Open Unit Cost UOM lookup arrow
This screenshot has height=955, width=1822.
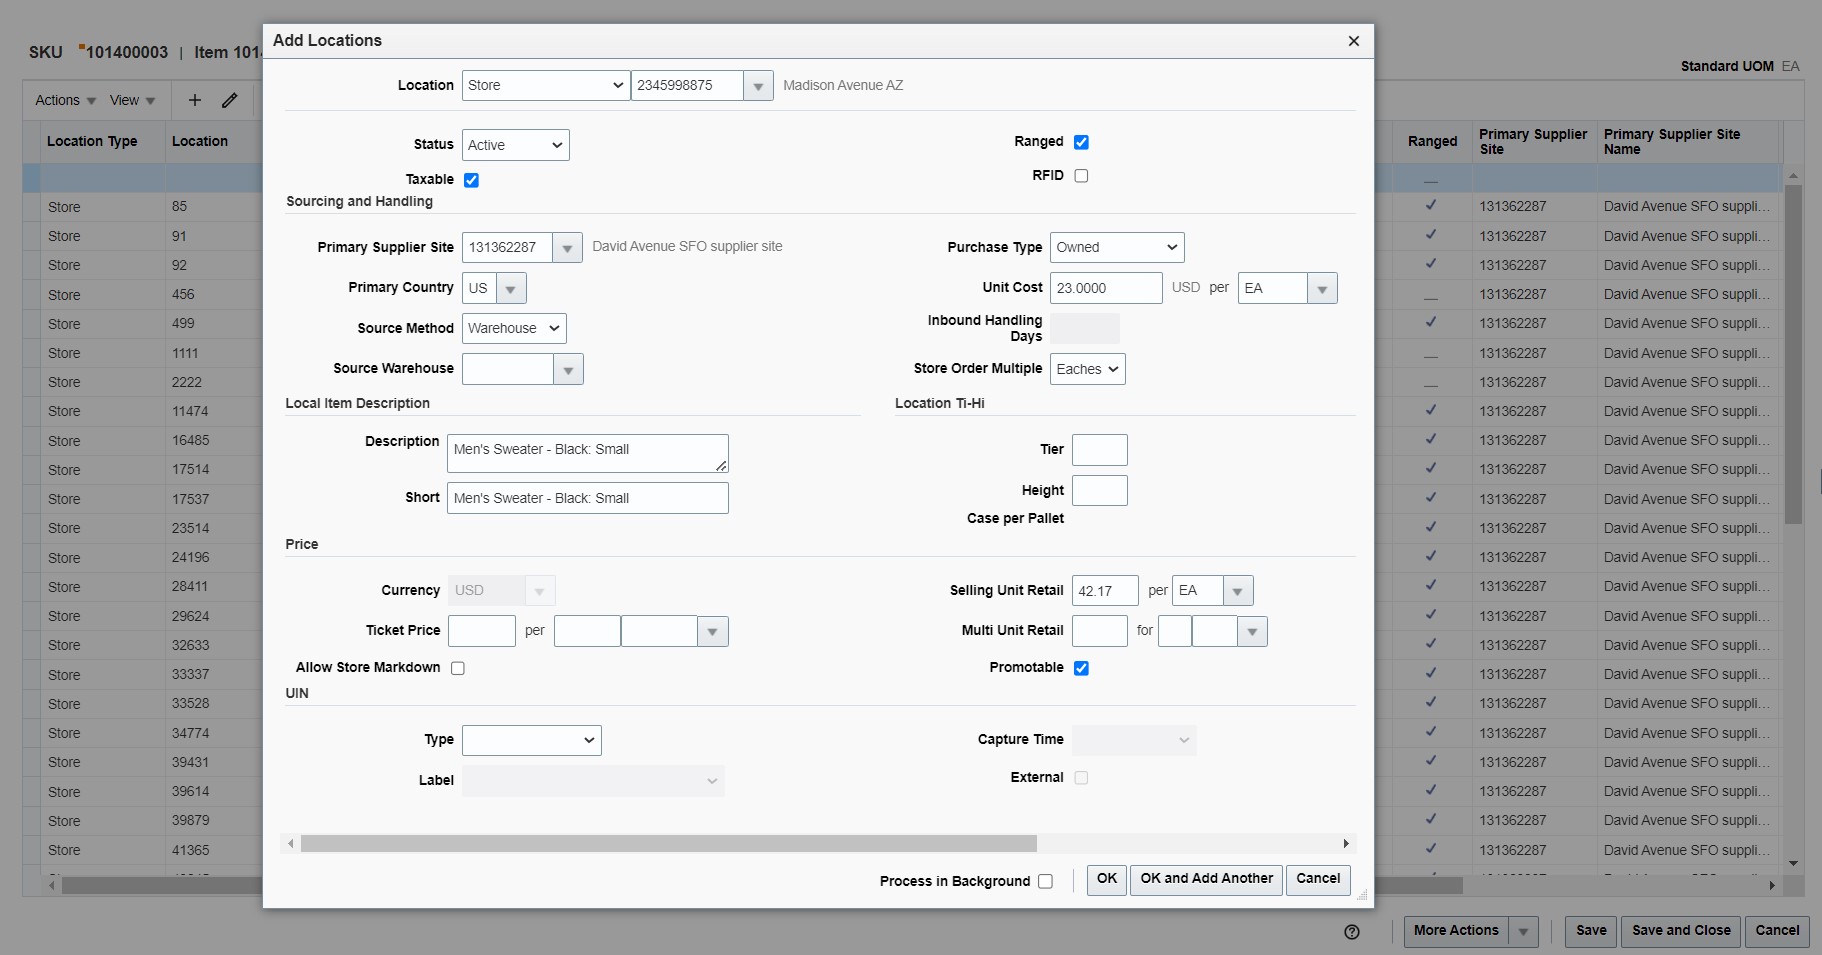pos(1322,289)
